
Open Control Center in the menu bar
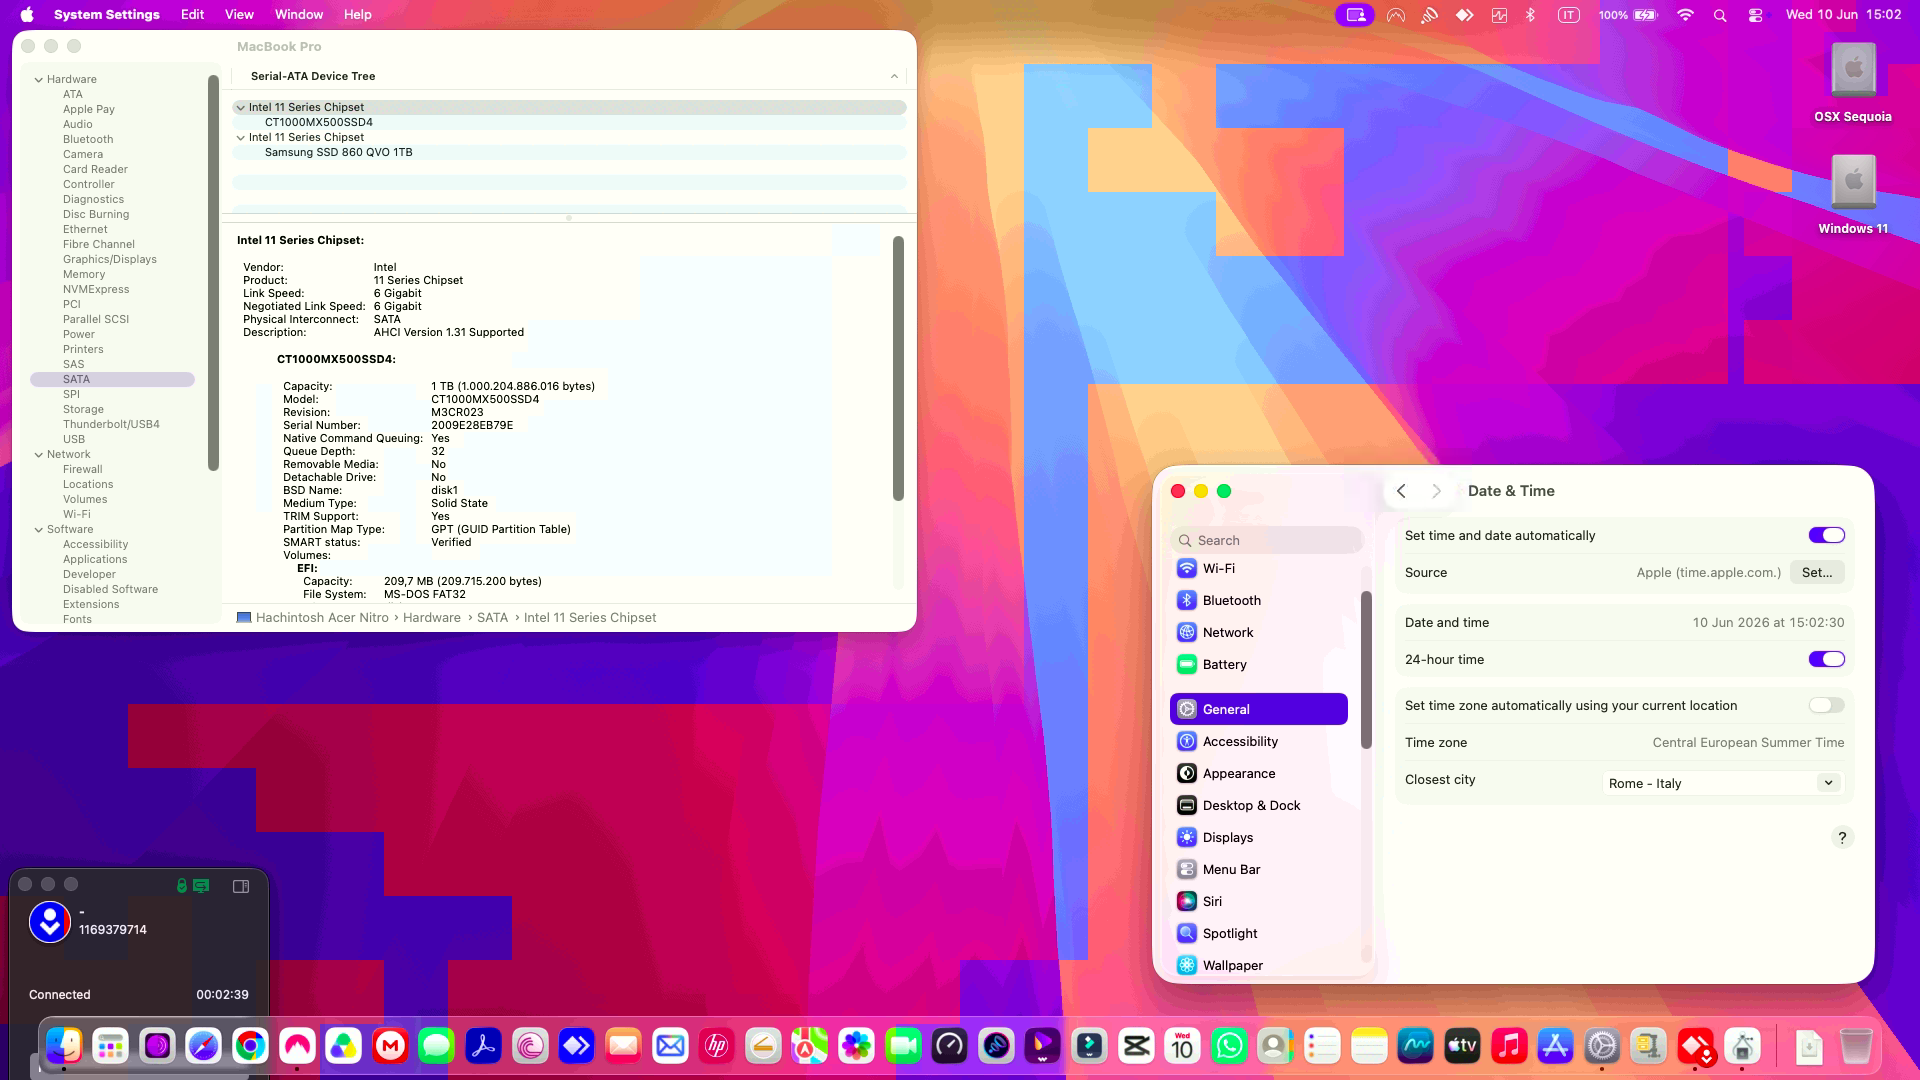pyautogui.click(x=1755, y=15)
